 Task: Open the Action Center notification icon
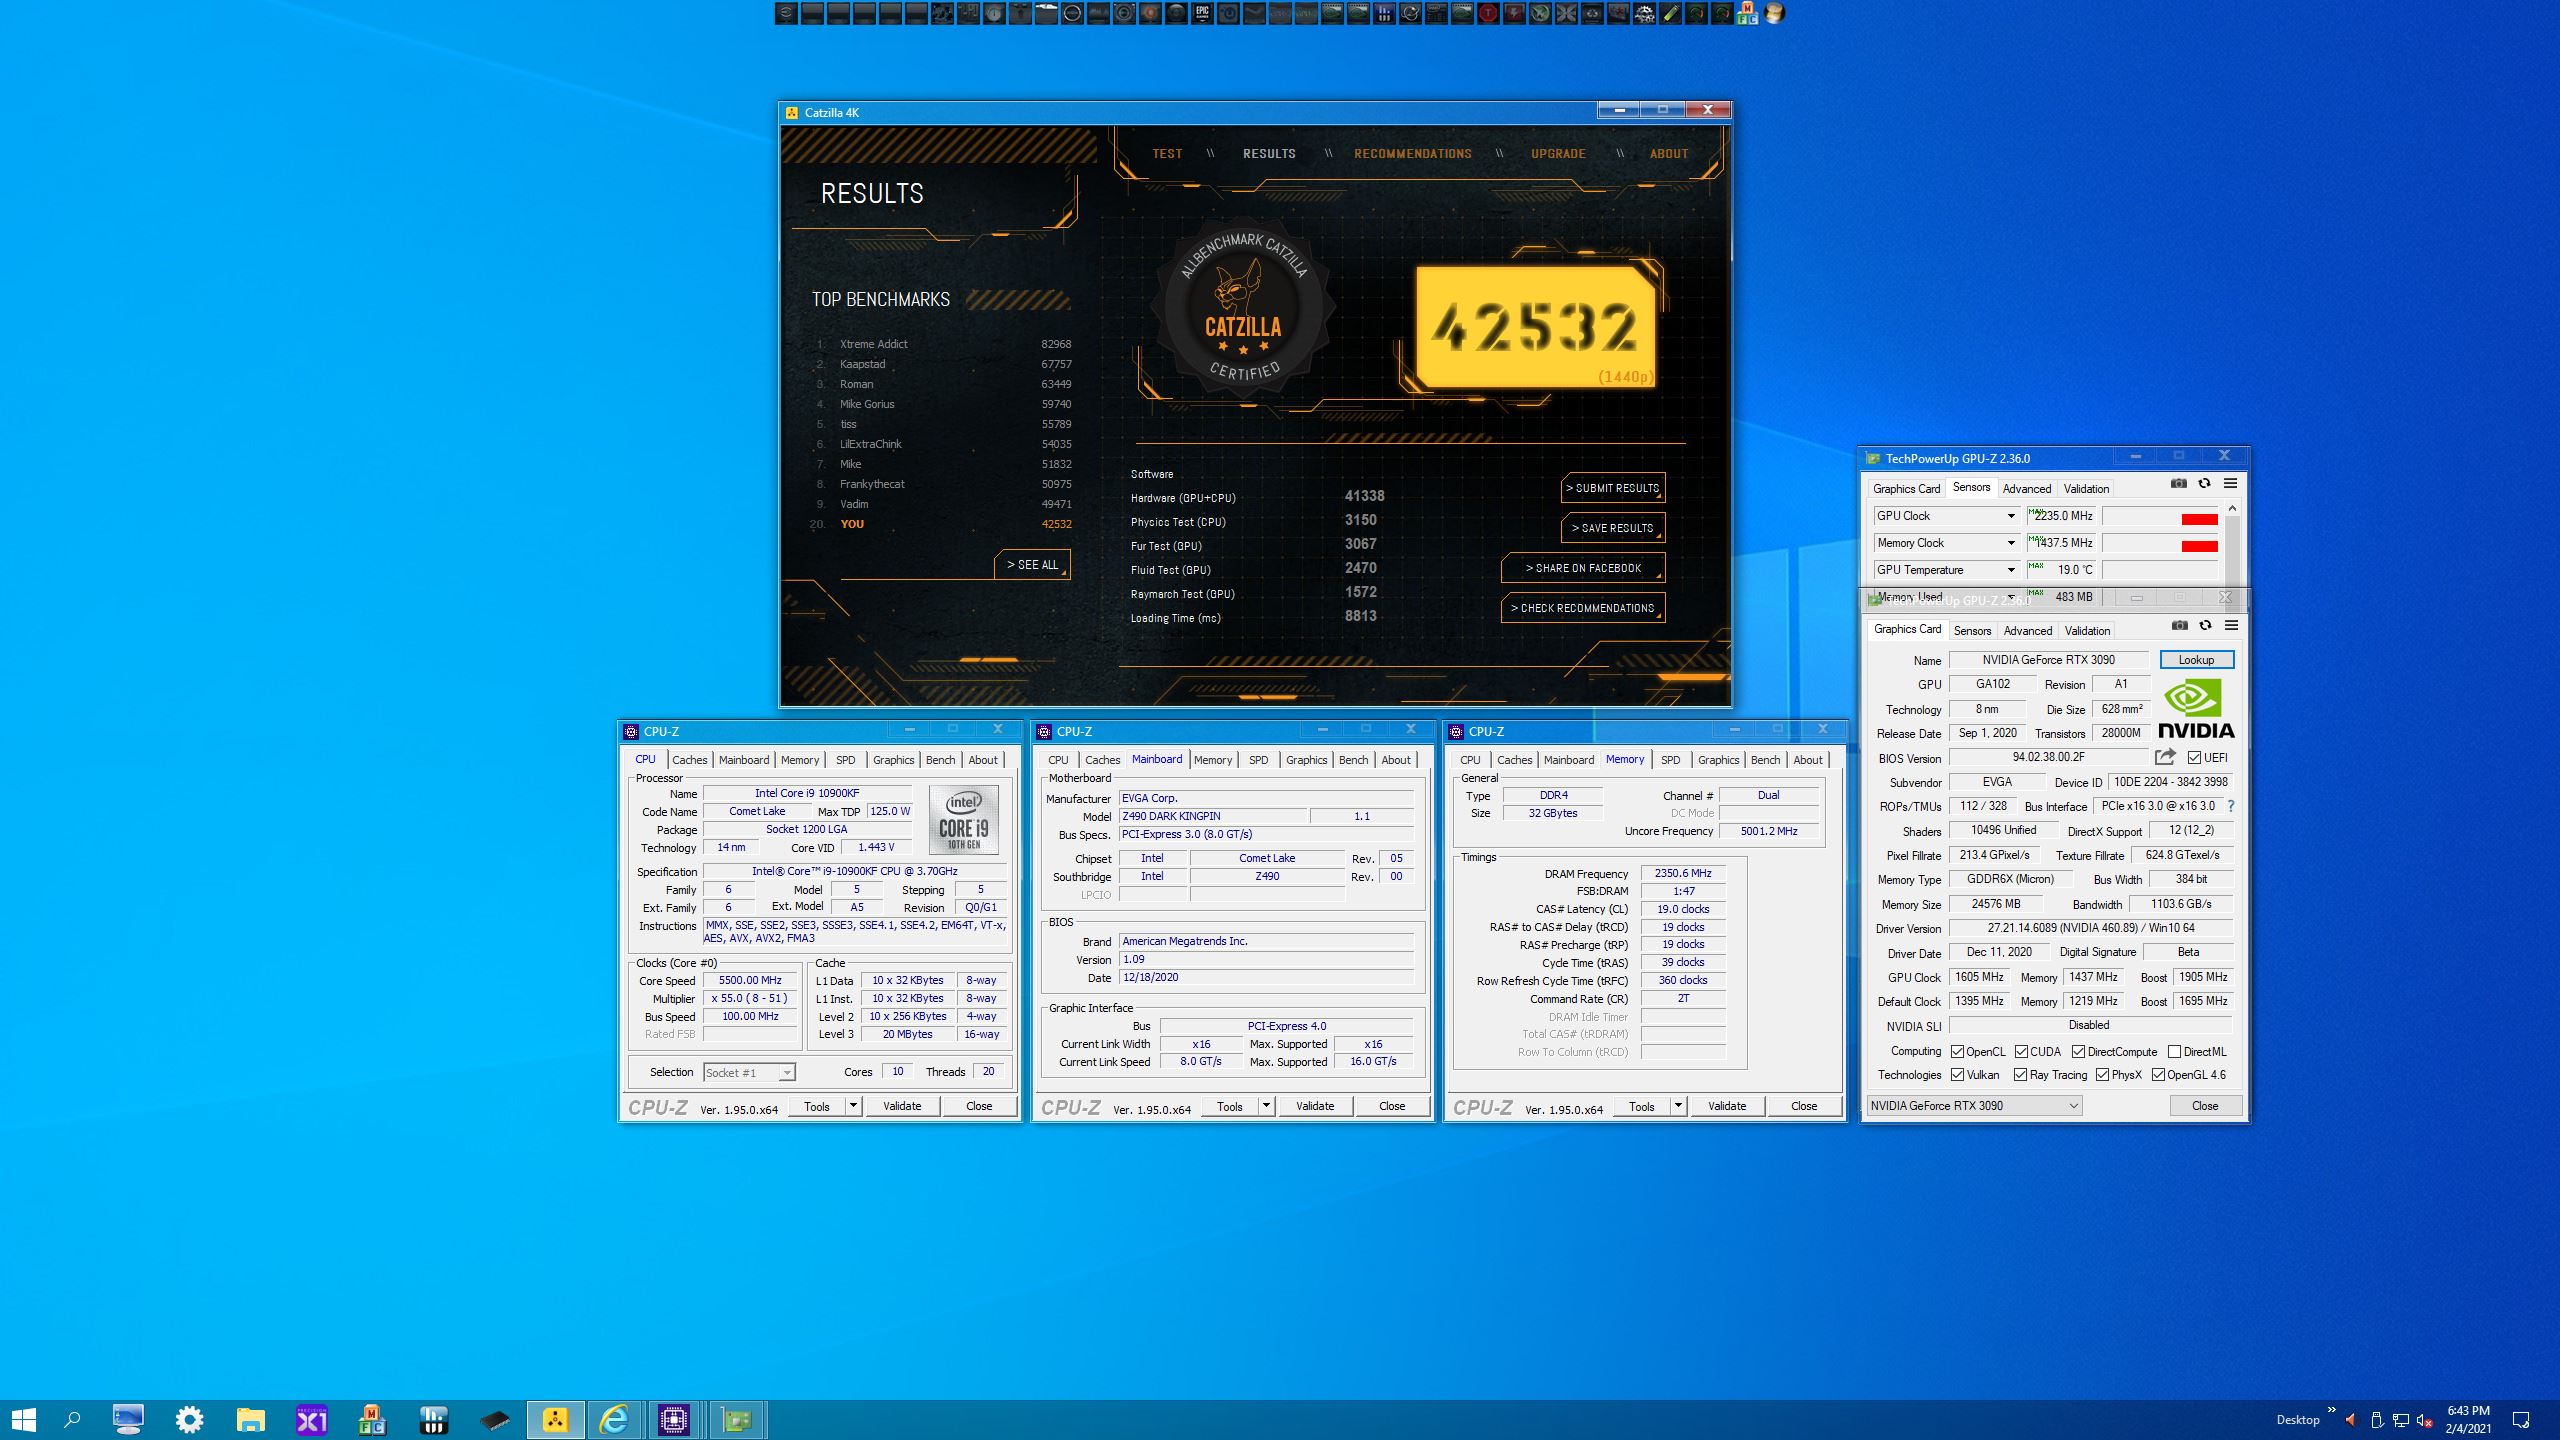tap(2521, 1420)
